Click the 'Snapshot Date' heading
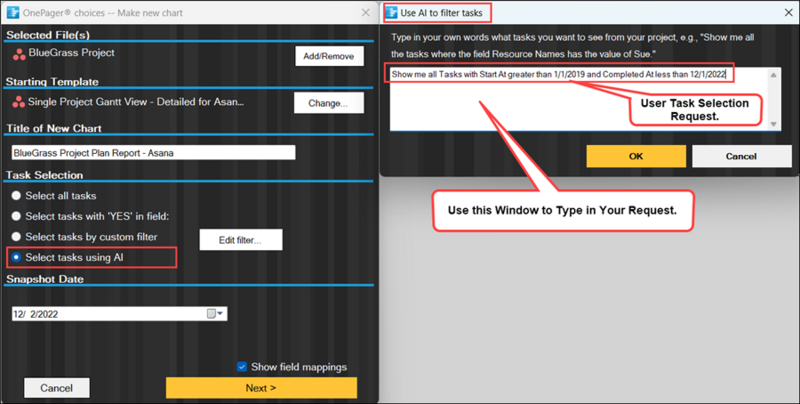The image size is (800, 404). (45, 279)
